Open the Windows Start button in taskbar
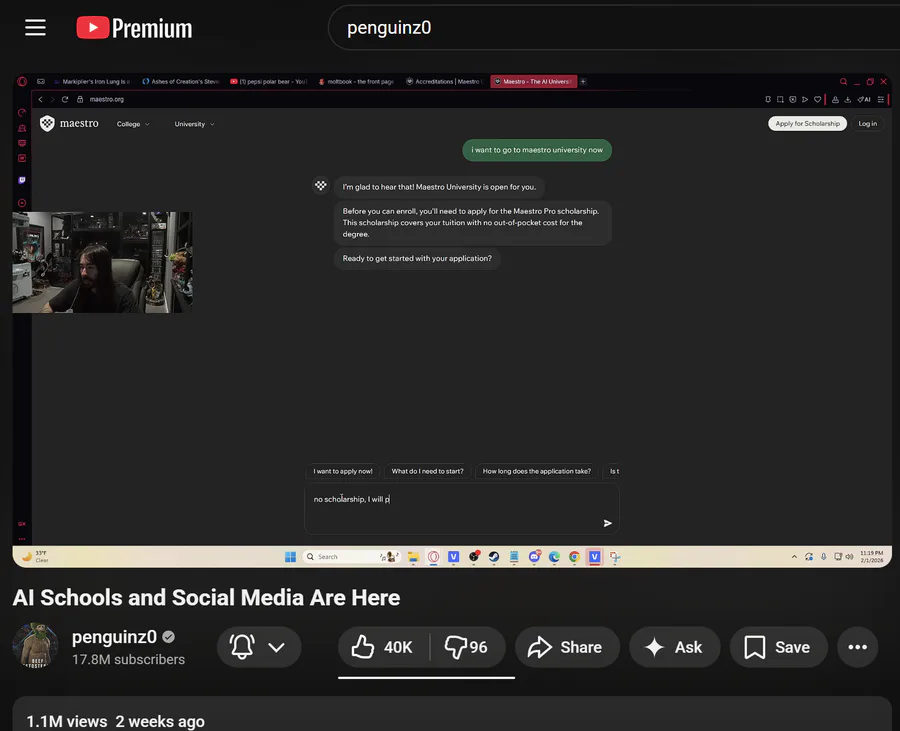The height and width of the screenshot is (731, 900). point(290,557)
